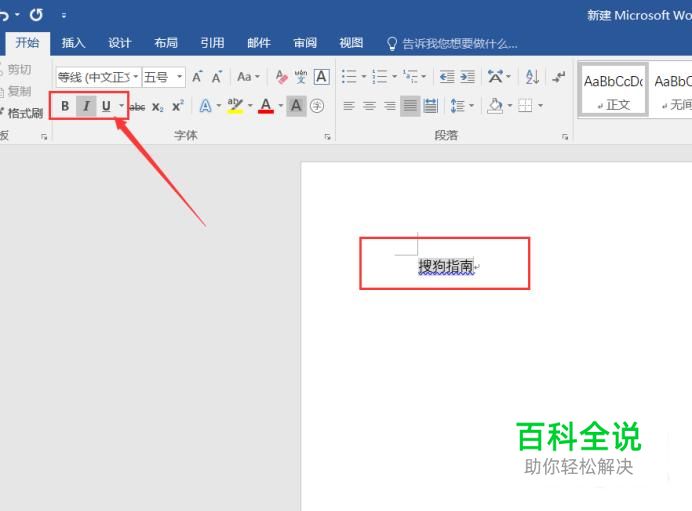
Task: Open Clipboard dialog launcher
Action: tap(44, 137)
